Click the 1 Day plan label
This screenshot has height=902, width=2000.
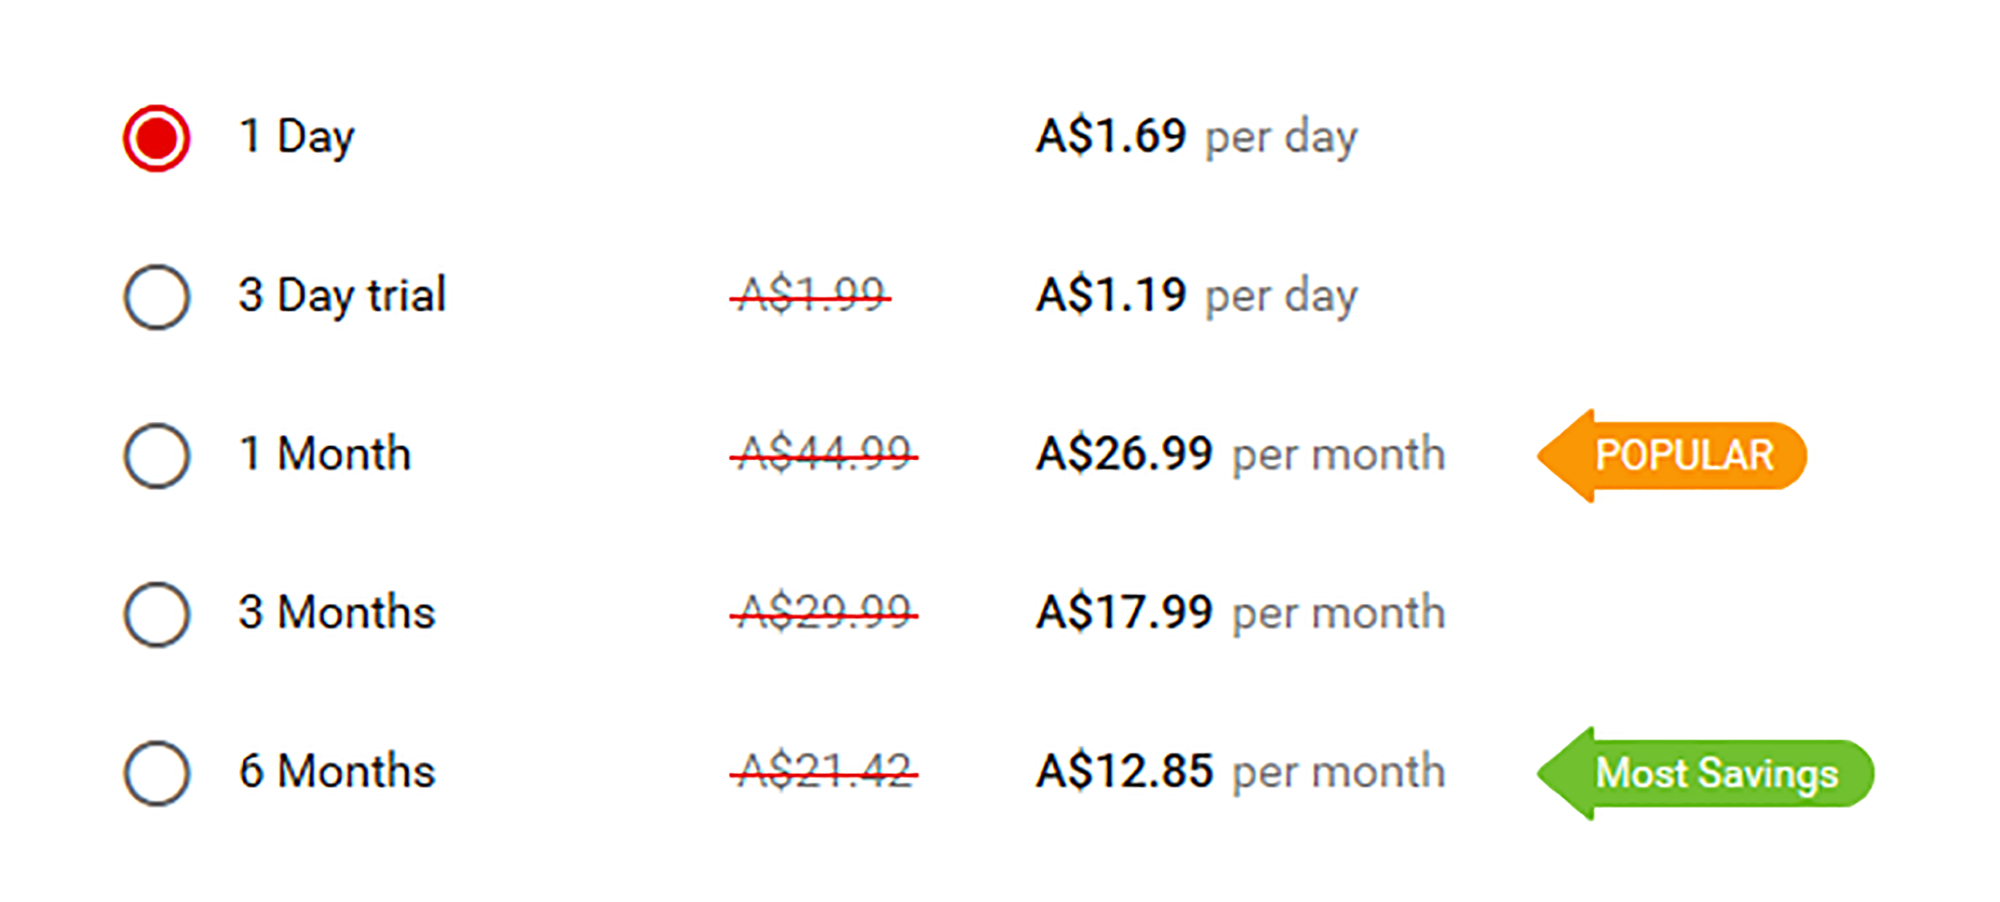coord(297,137)
